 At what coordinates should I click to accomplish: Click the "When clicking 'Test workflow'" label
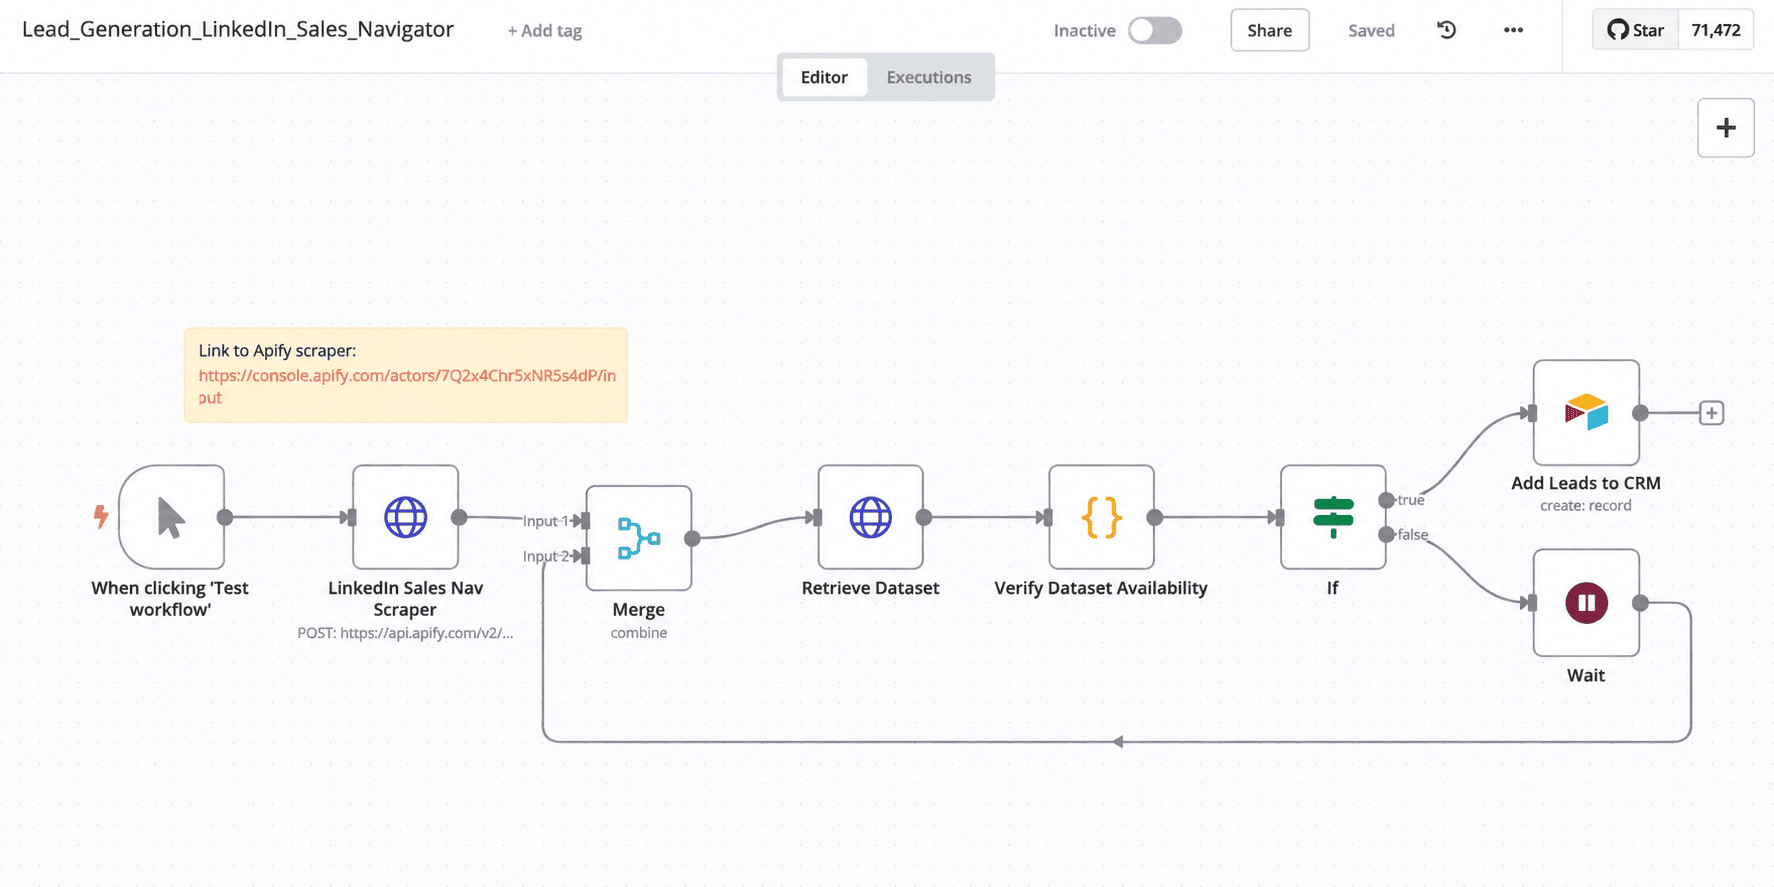(170, 598)
